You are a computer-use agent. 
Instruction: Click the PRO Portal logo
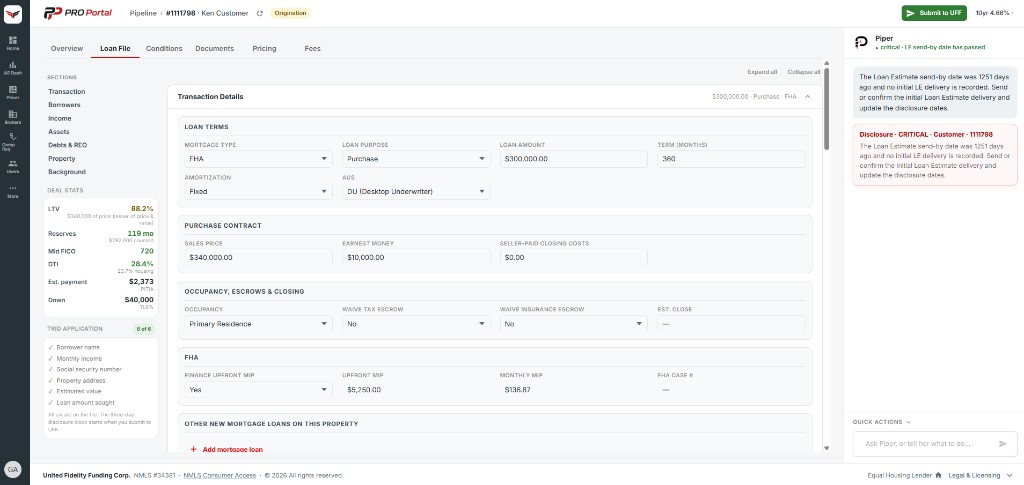coord(78,13)
